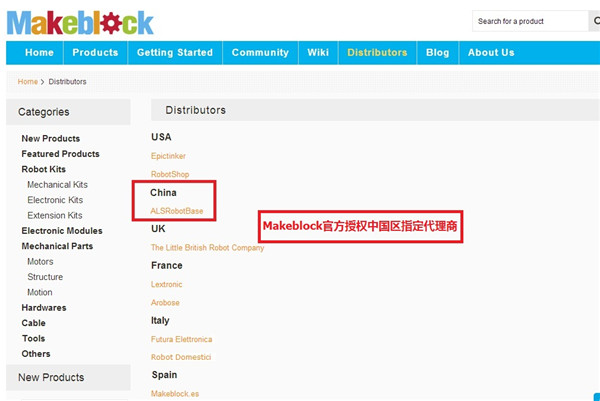This screenshot has width=600, height=401.
Task: Select the Distributors menu item
Action: [377, 52]
